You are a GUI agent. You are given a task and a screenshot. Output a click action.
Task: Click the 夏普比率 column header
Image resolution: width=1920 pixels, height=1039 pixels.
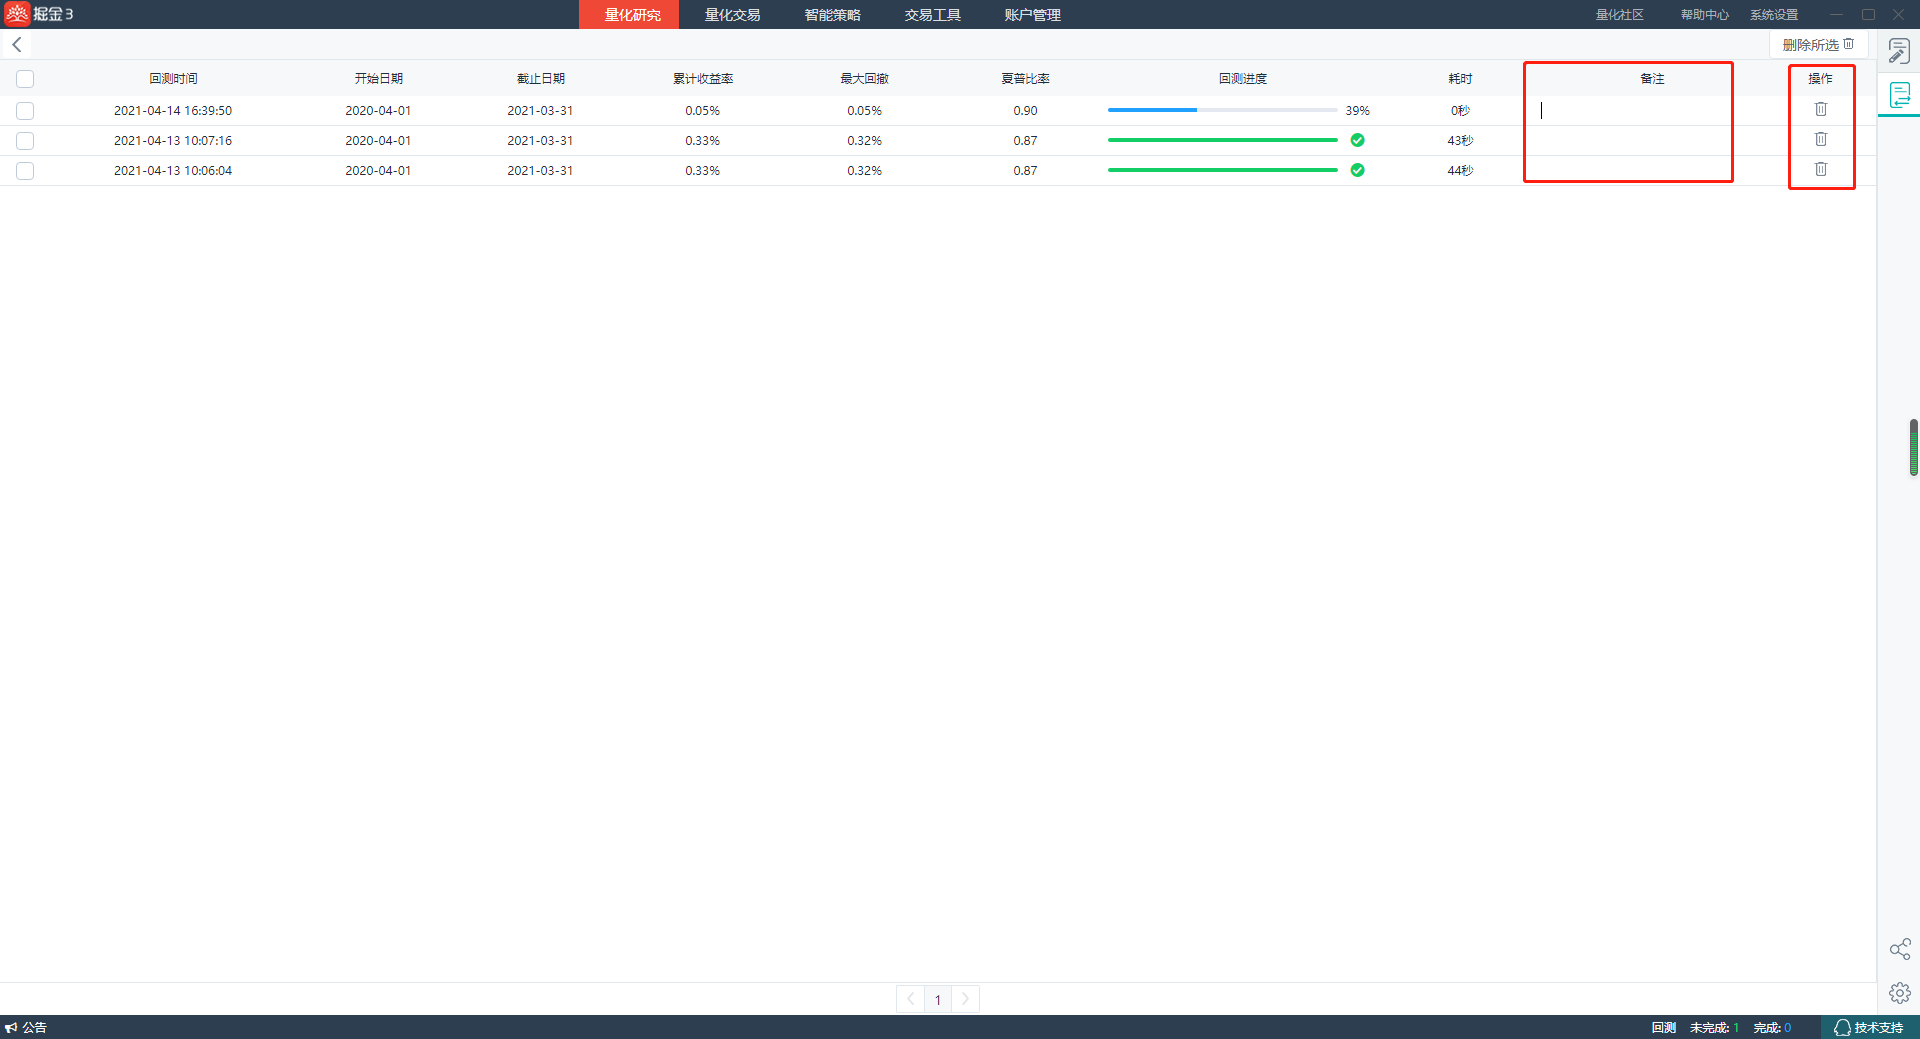click(x=1025, y=79)
